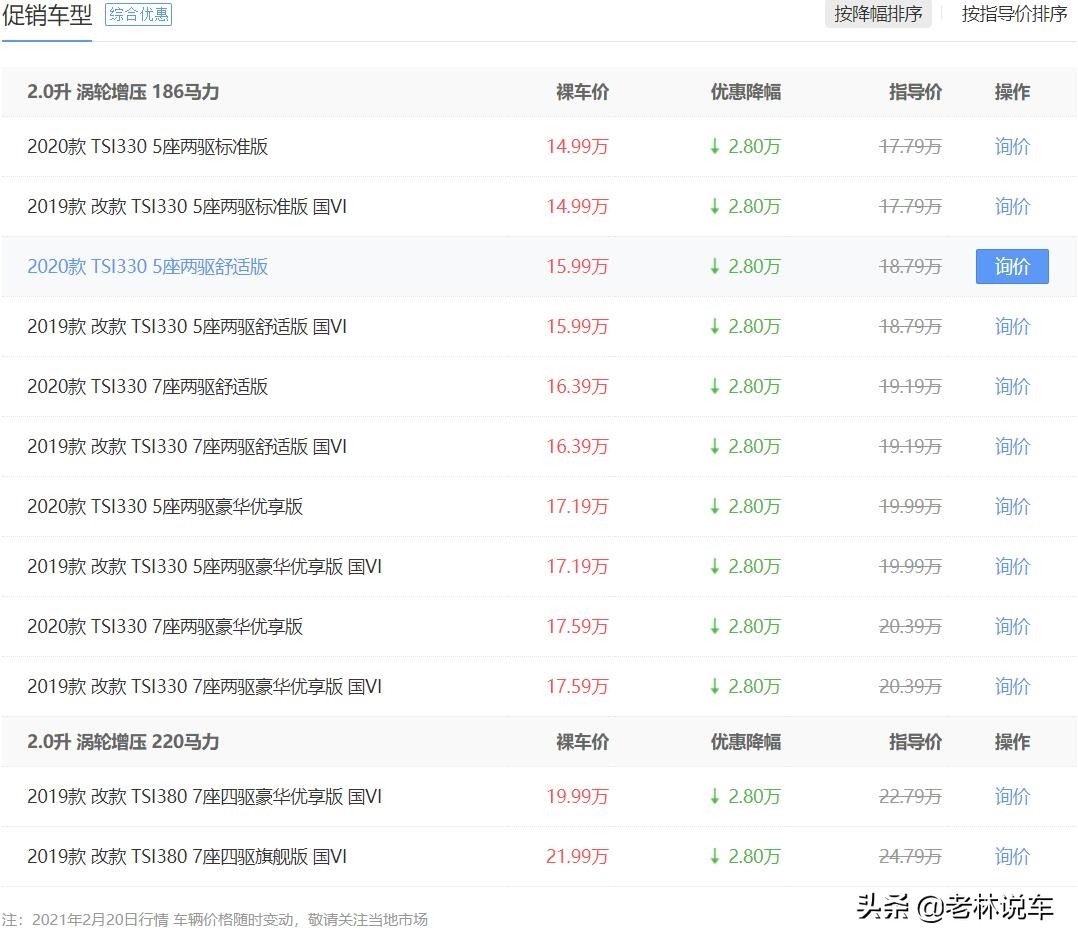Click 19.19万 guide price of 2020款 7座舒适版
The width and height of the screenshot is (1078, 945).
(x=910, y=386)
